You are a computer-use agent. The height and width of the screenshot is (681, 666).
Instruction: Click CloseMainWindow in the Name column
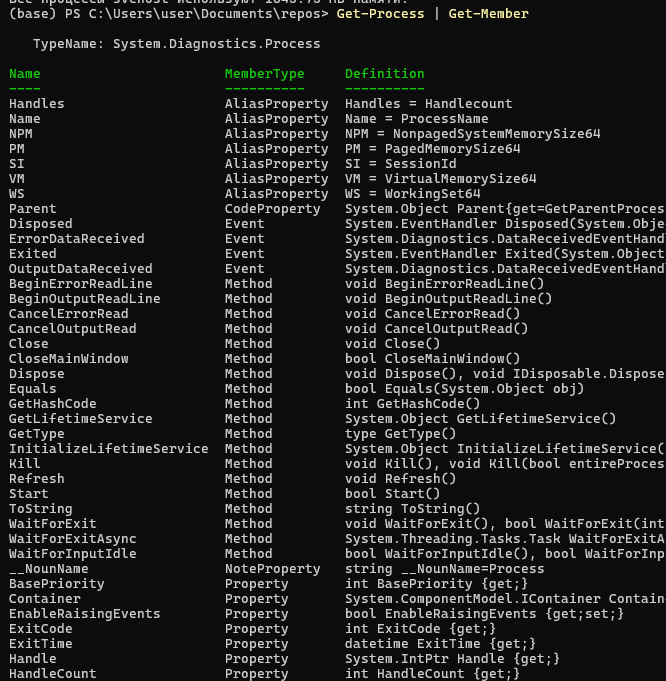[x=68, y=359]
